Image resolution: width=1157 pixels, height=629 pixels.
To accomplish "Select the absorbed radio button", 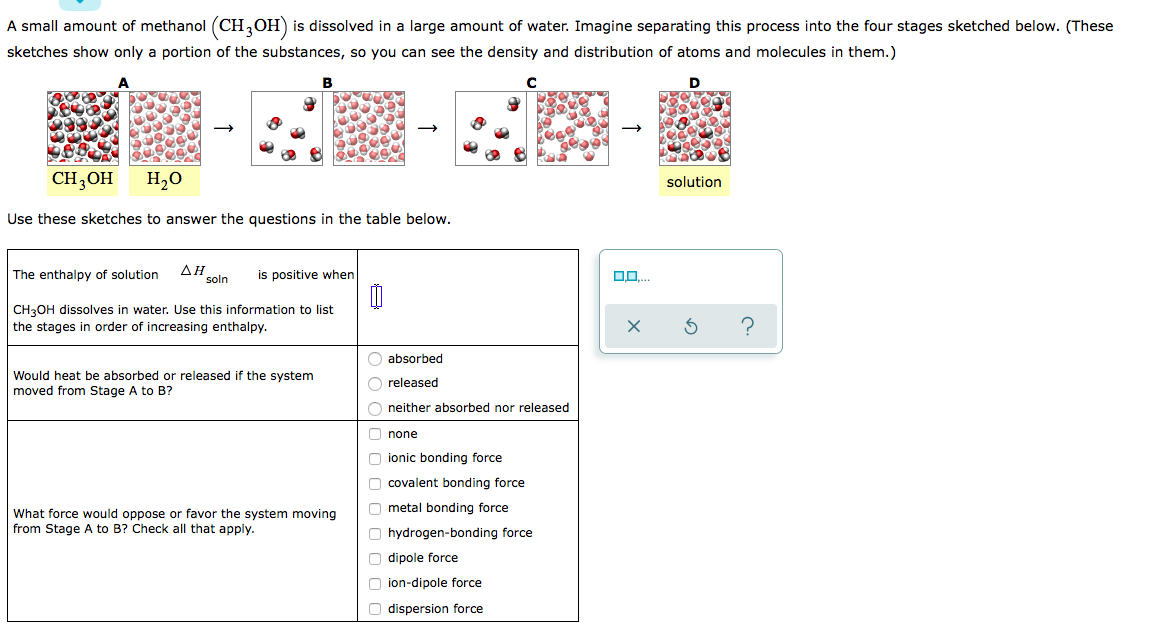I will tap(374, 358).
